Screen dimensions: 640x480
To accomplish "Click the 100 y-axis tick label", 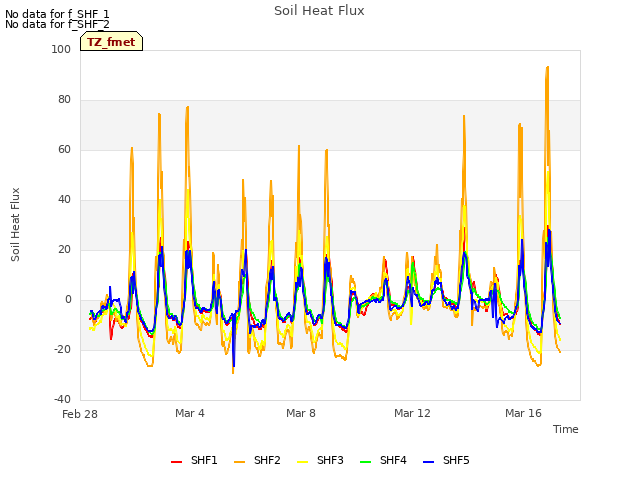I will 61,49.
